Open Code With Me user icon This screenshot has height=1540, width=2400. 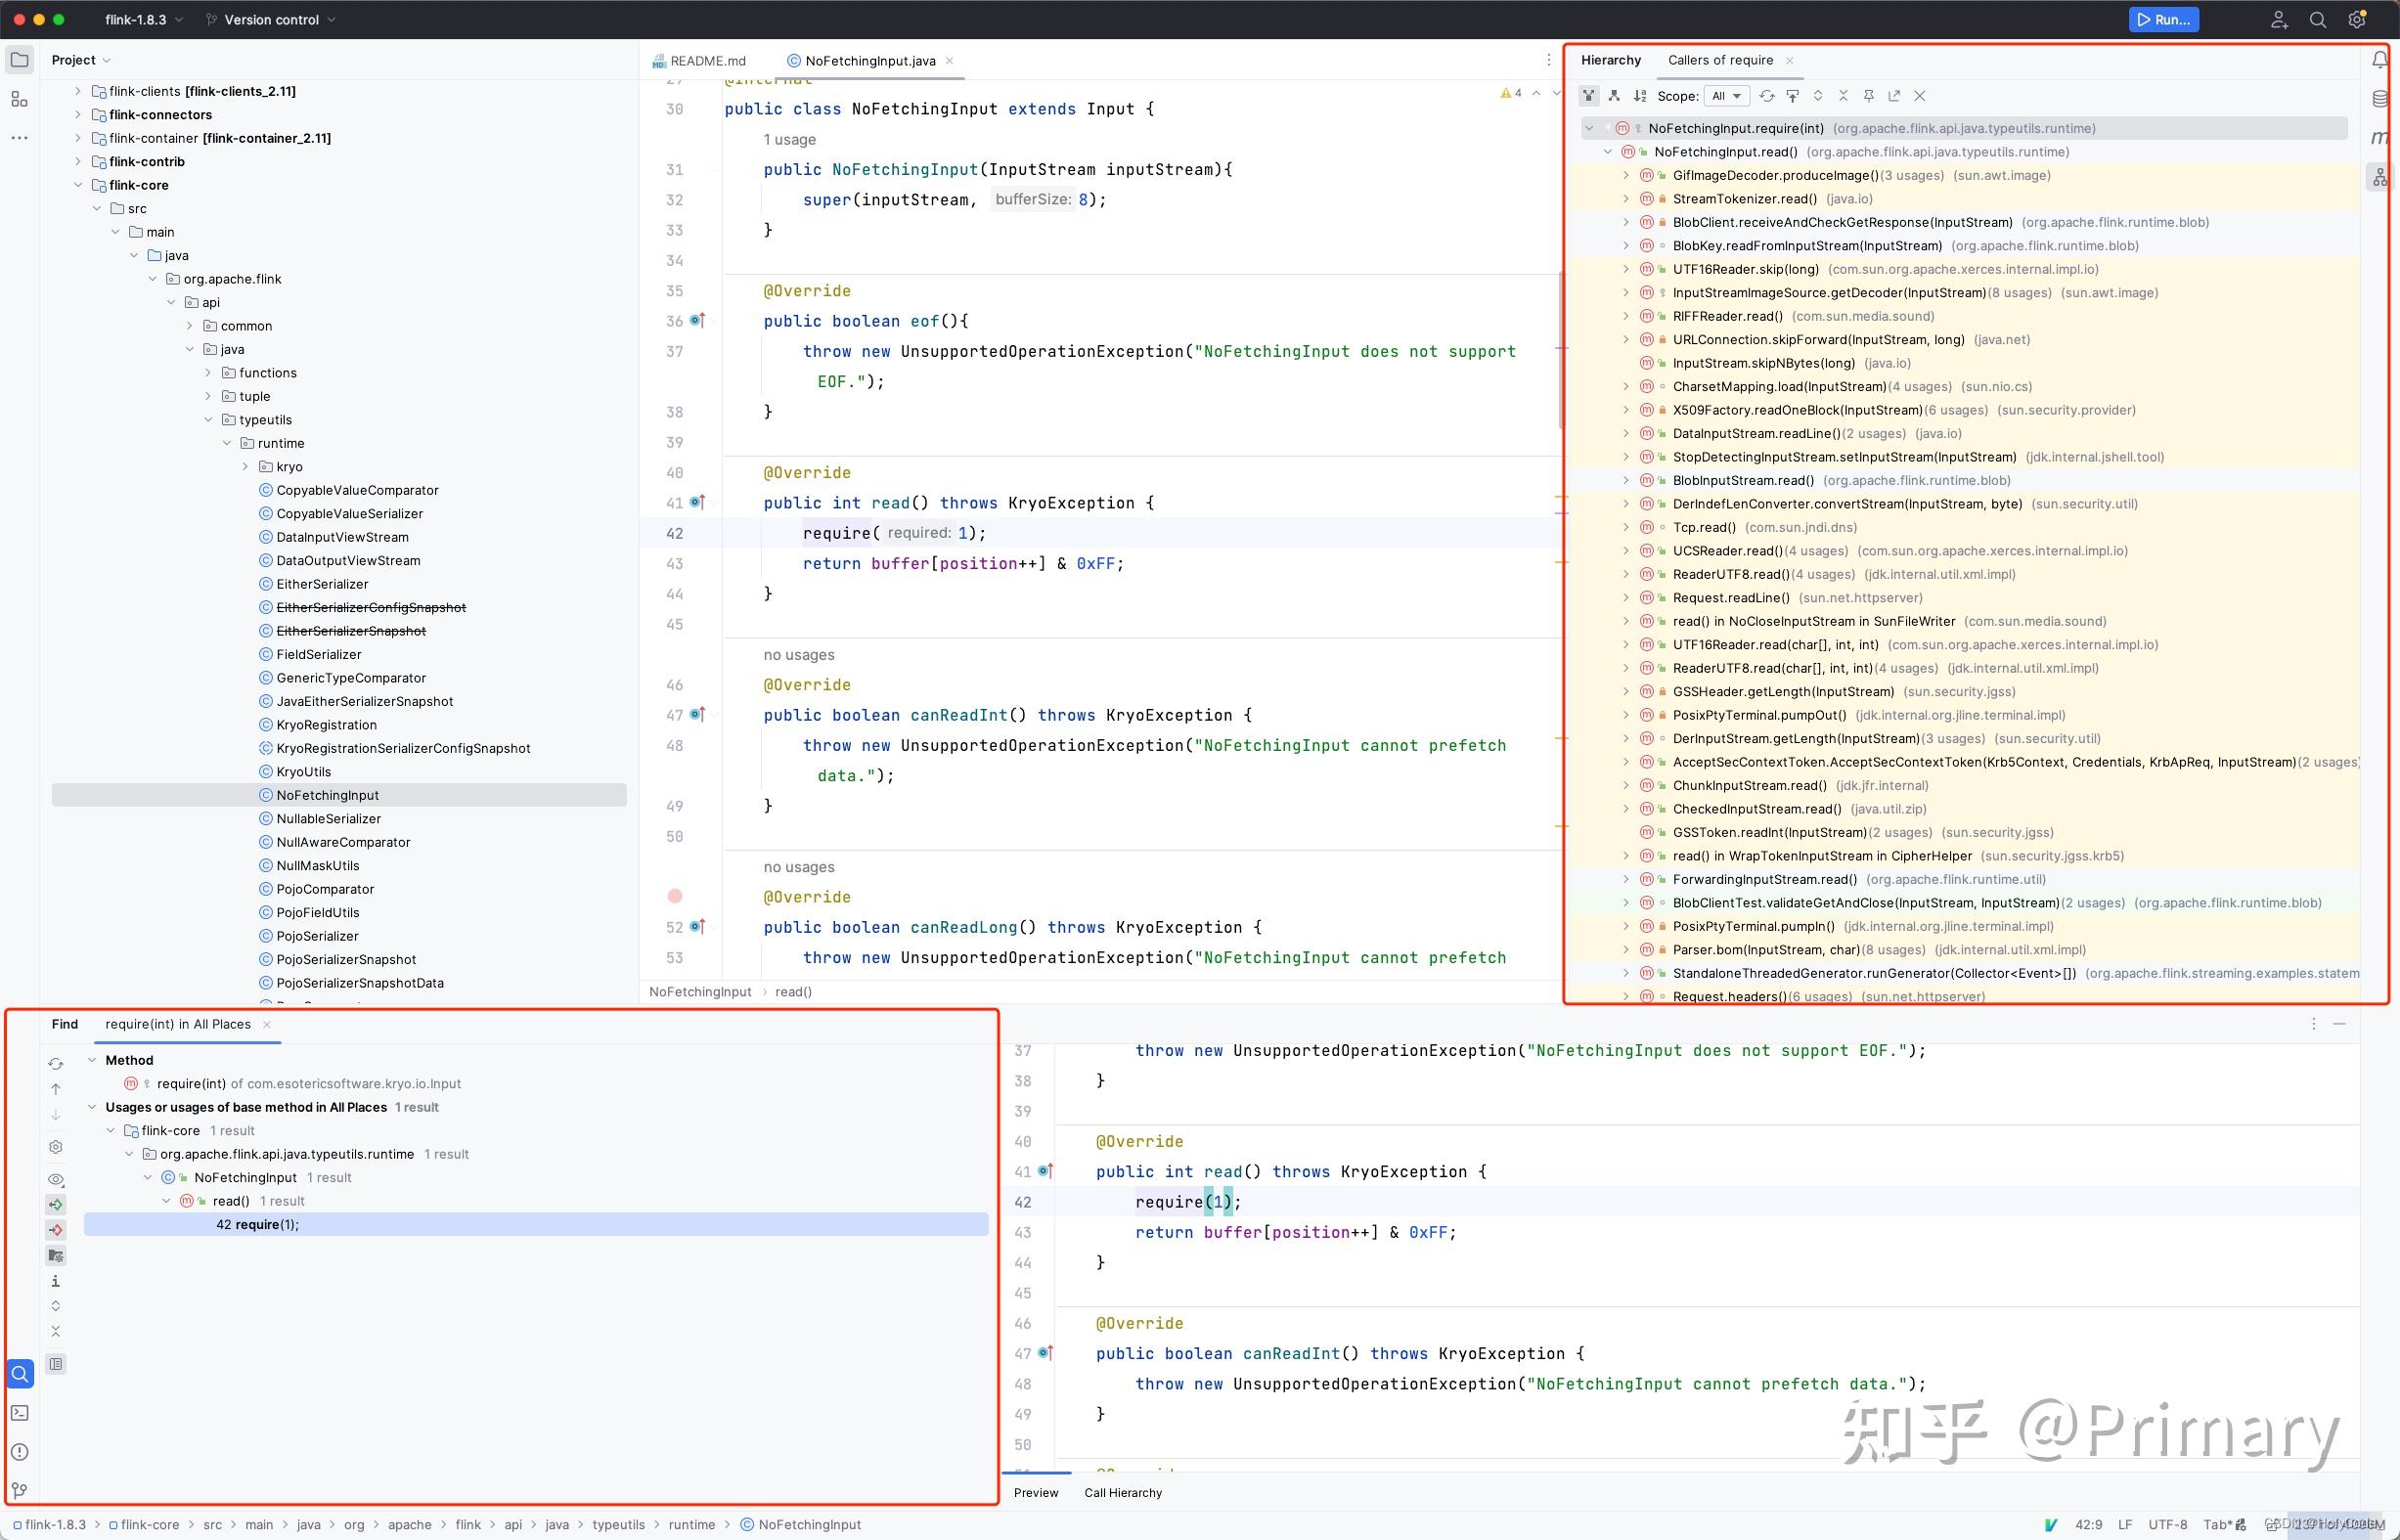[x=2280, y=19]
